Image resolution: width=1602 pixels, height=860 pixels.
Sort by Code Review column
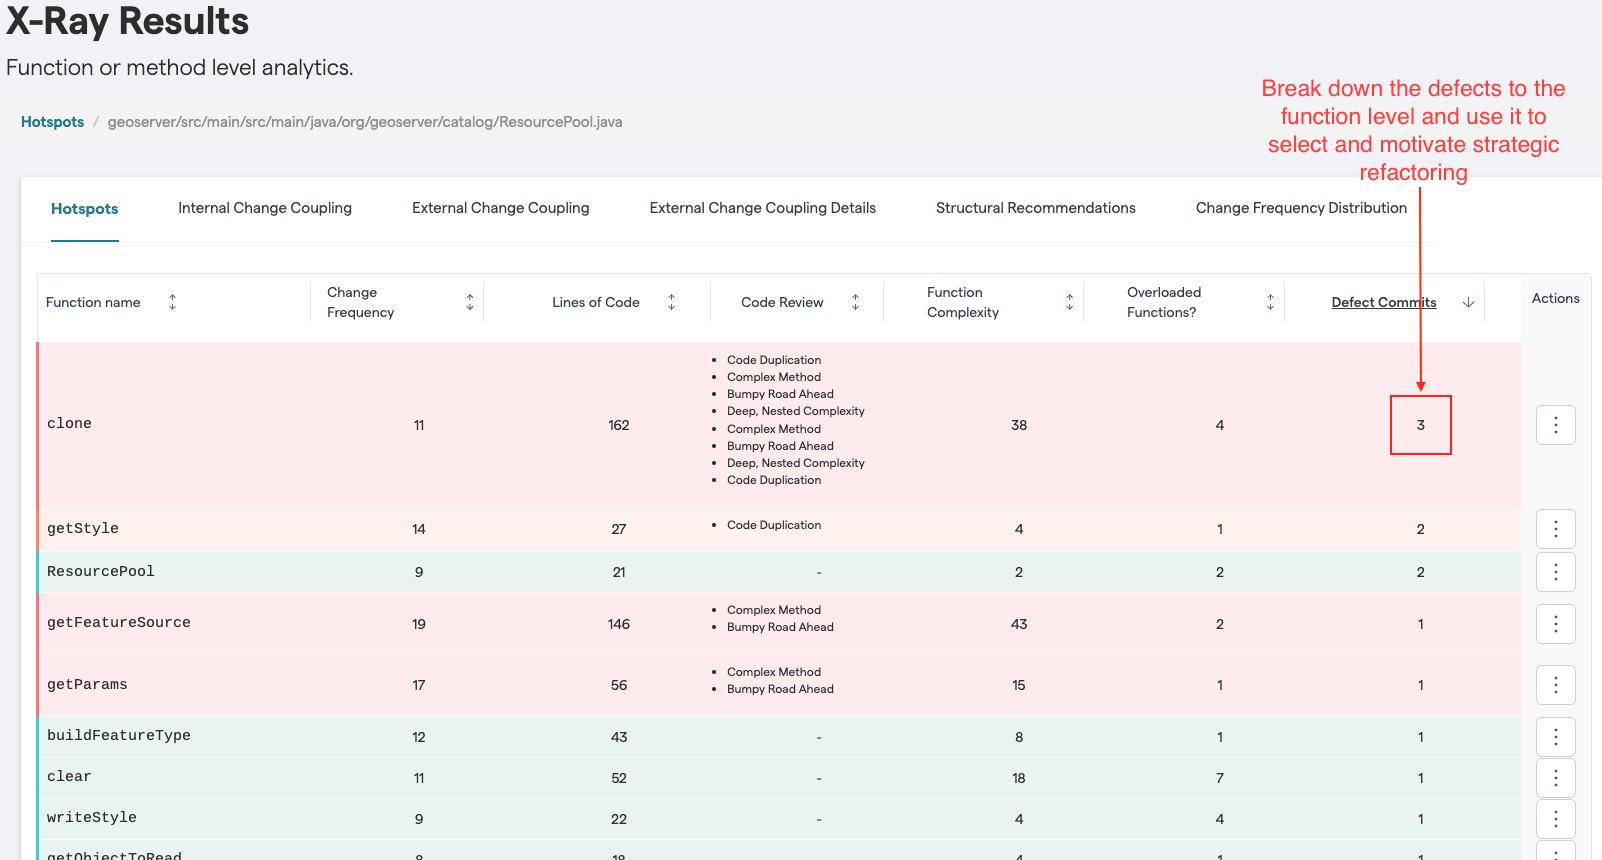855,302
